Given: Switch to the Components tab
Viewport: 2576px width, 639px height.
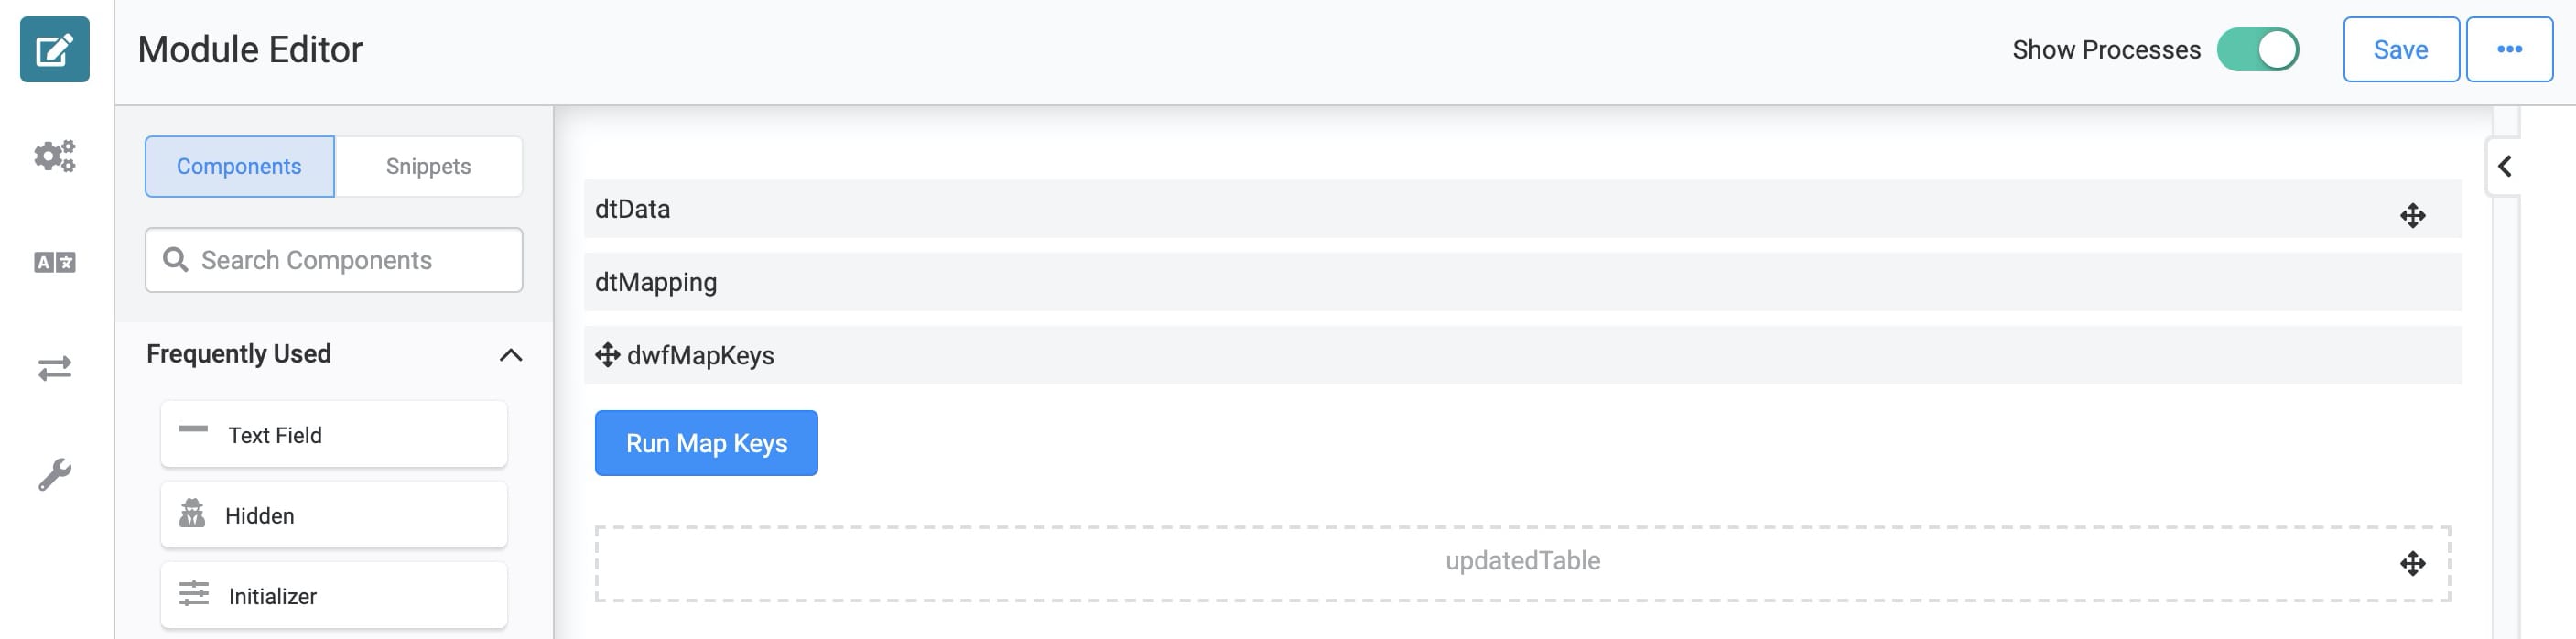Looking at the screenshot, I should [x=239, y=166].
